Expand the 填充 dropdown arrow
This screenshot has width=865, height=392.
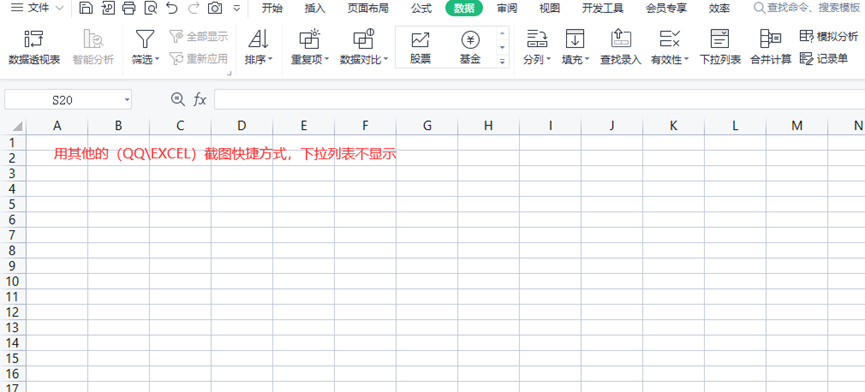587,59
